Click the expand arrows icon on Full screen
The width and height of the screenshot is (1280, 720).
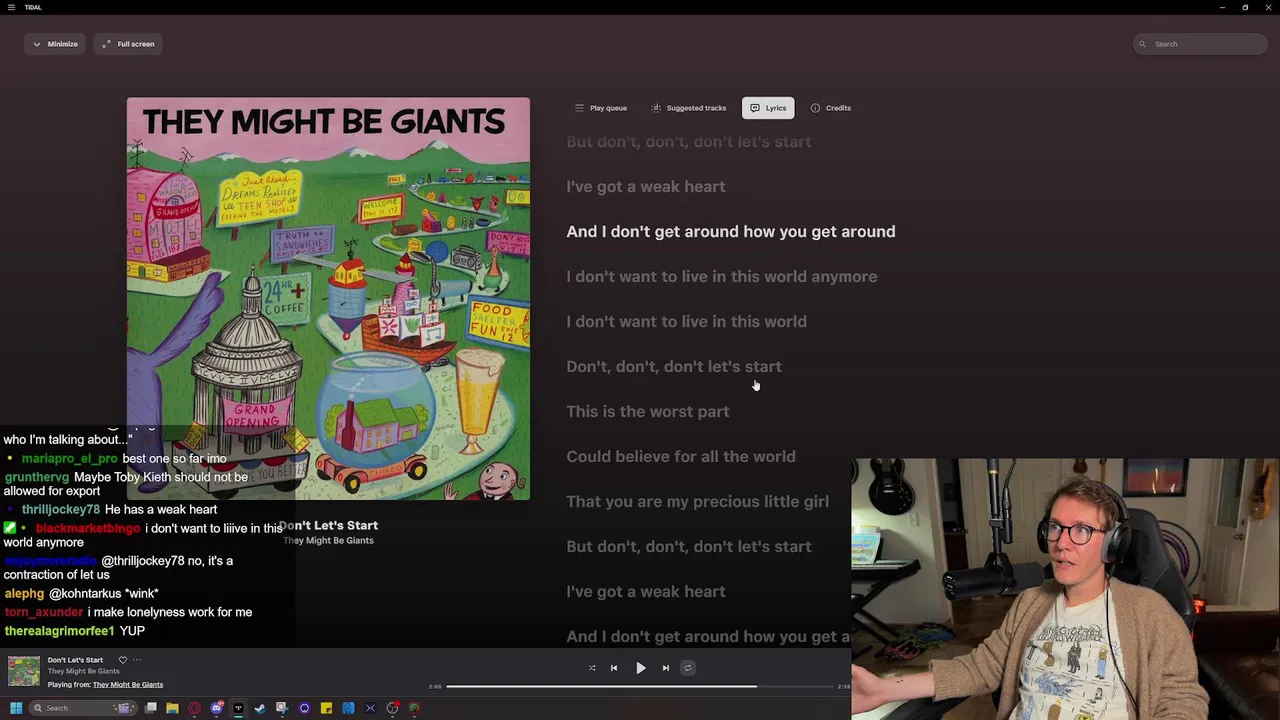107,44
